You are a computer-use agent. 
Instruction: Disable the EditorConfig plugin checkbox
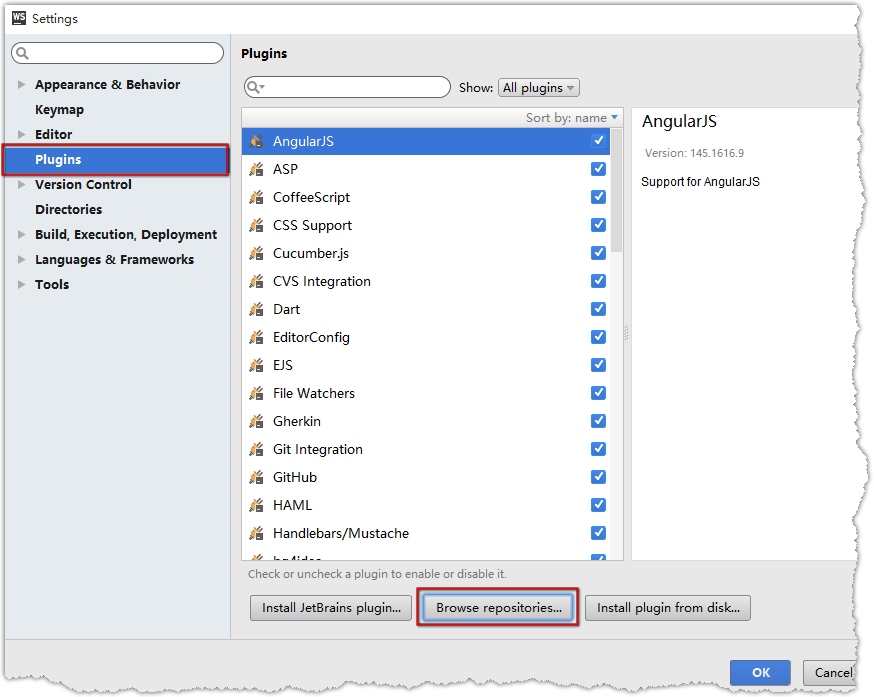[x=598, y=336]
